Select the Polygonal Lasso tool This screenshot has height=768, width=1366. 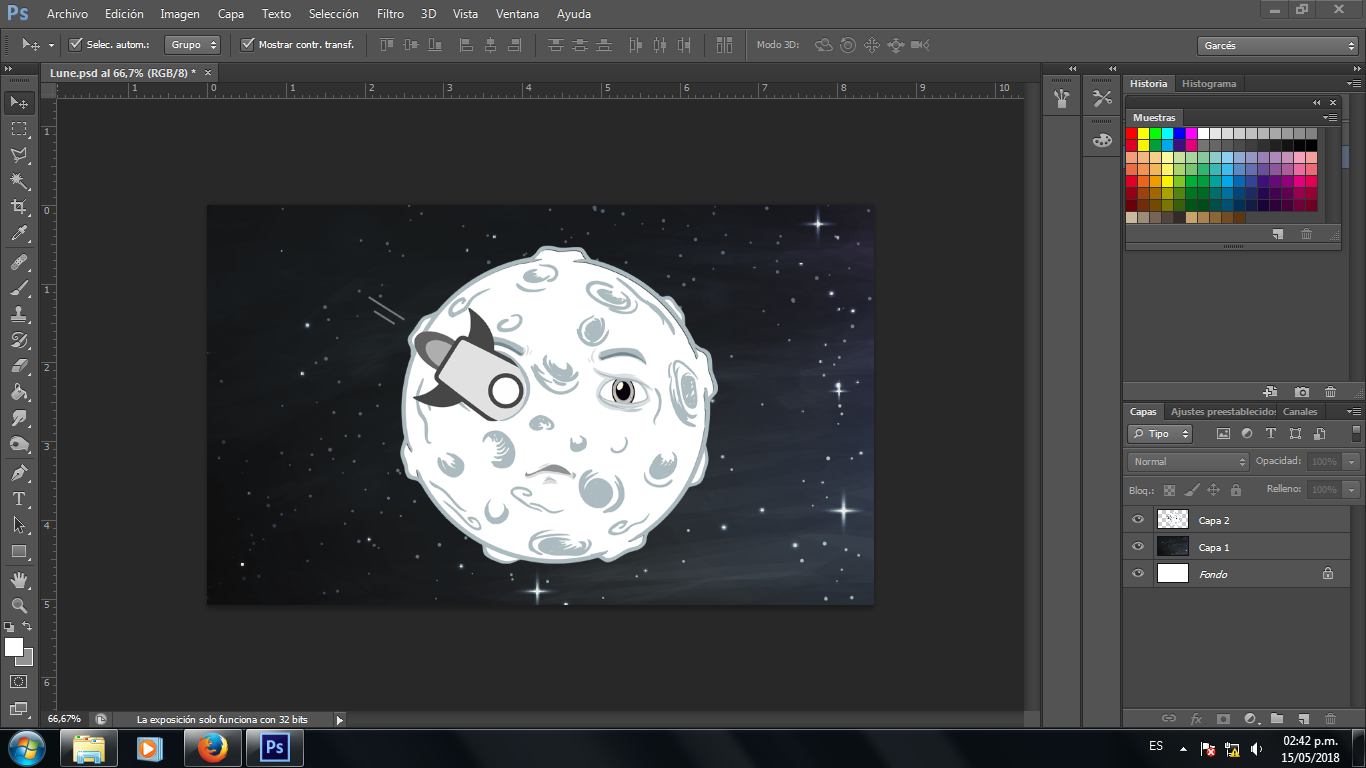[19, 155]
